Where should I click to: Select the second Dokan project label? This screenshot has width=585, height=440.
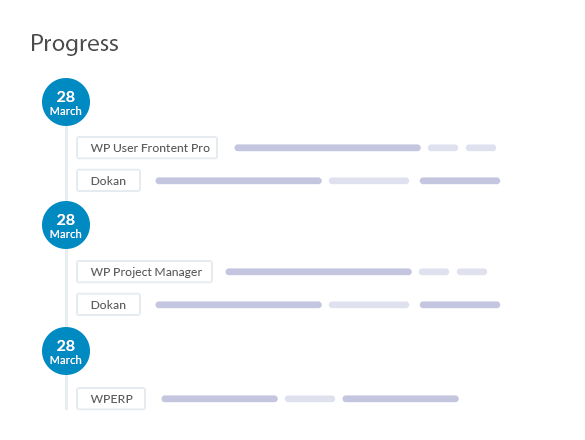tap(109, 305)
